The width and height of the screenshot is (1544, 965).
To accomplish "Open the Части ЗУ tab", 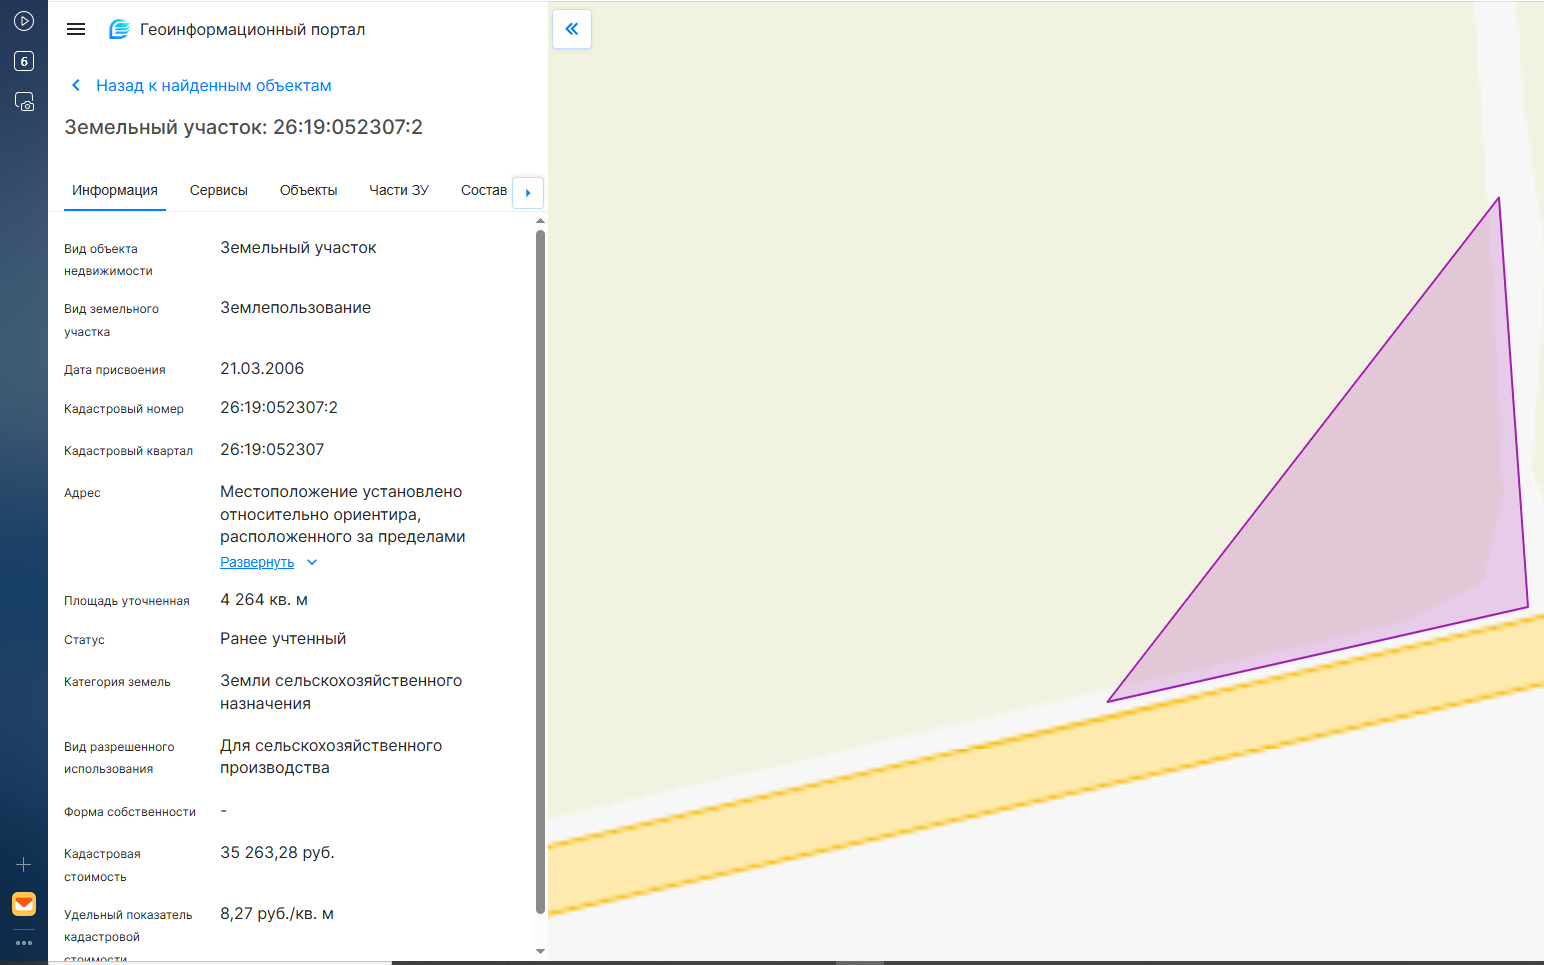I will tap(399, 190).
